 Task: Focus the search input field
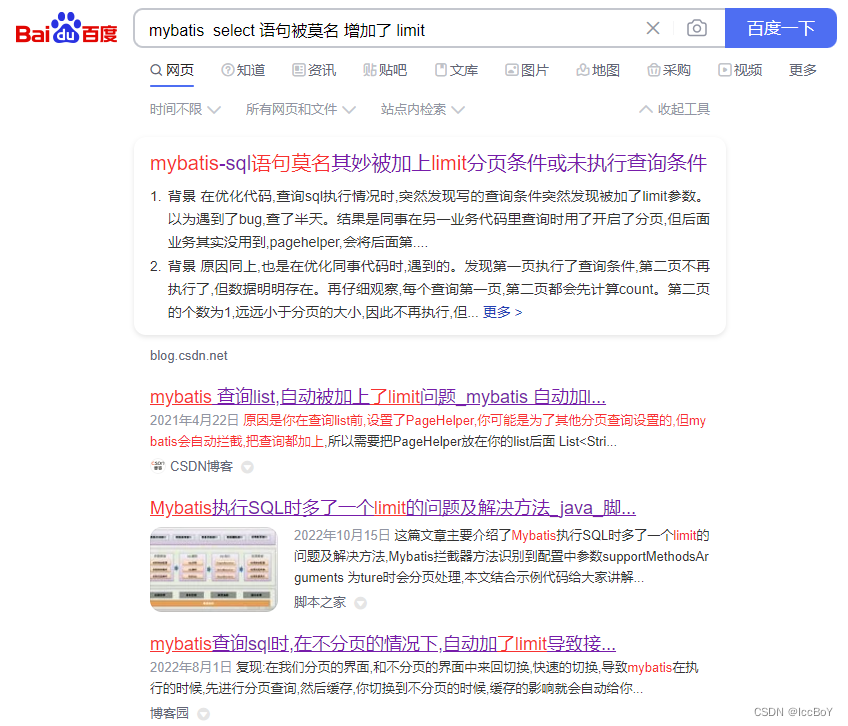click(389, 30)
